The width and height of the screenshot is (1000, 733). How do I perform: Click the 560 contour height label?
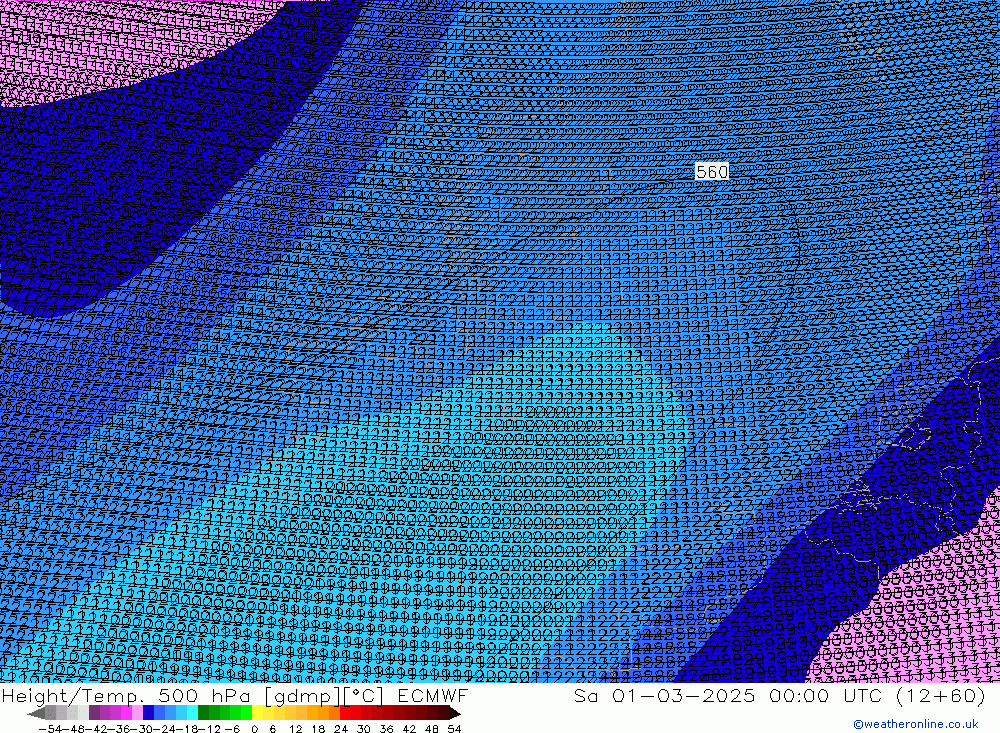(711, 172)
